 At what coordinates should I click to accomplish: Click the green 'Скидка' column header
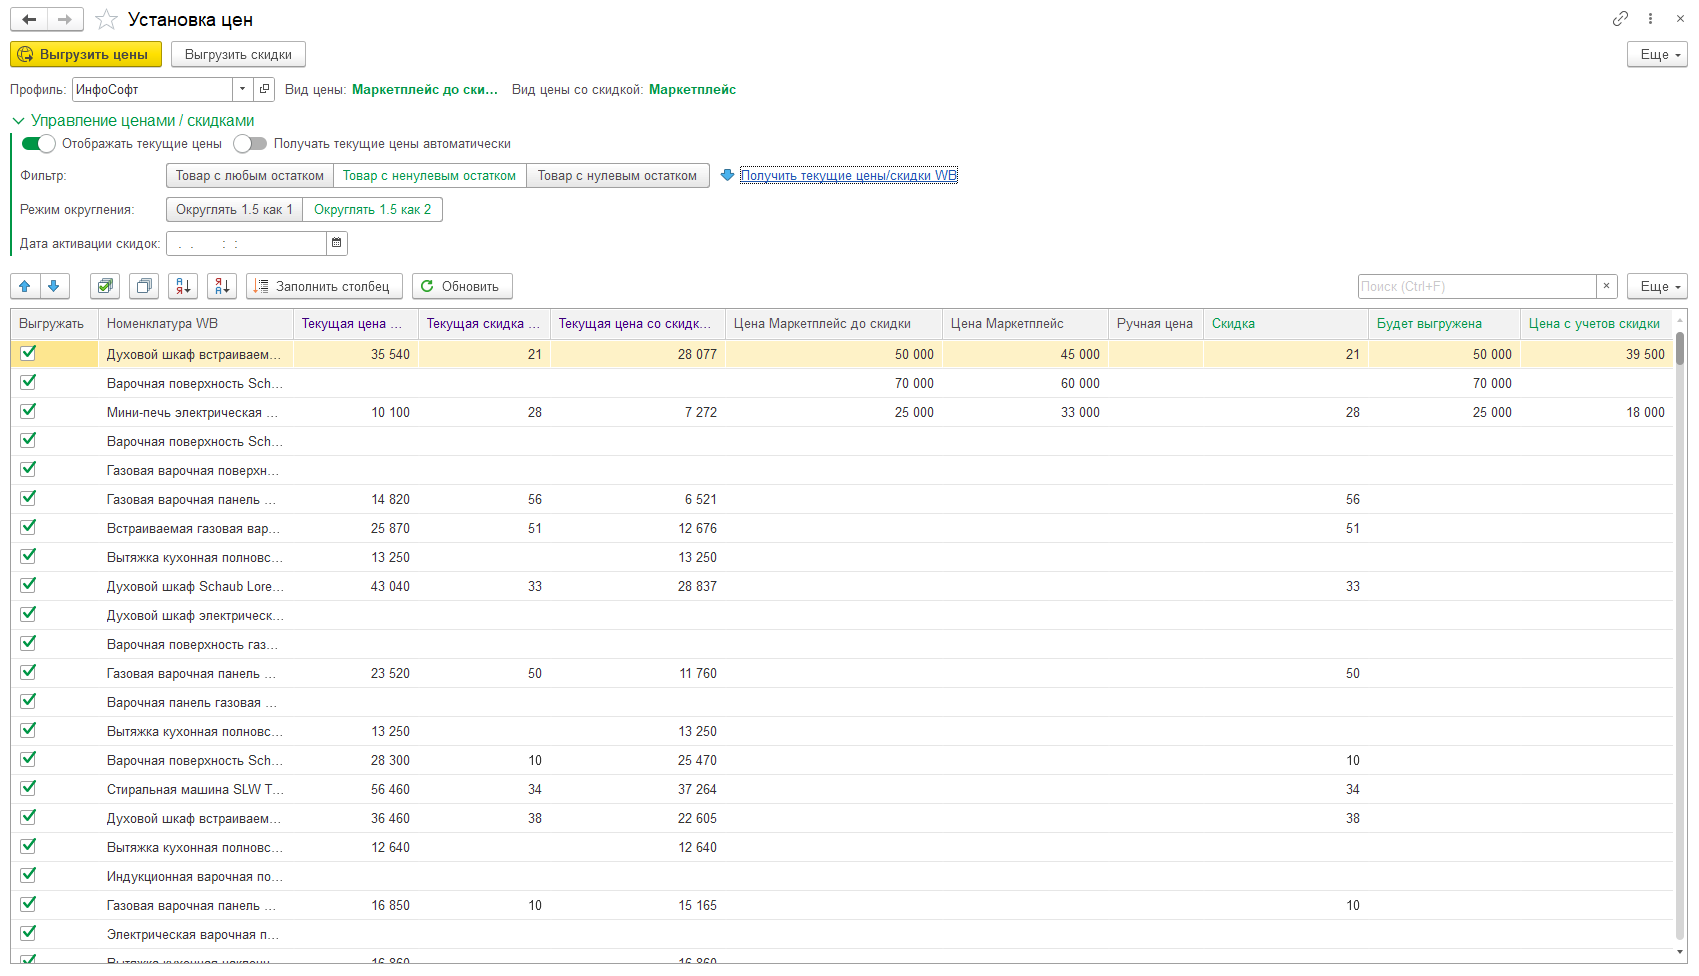pyautogui.click(x=1286, y=323)
